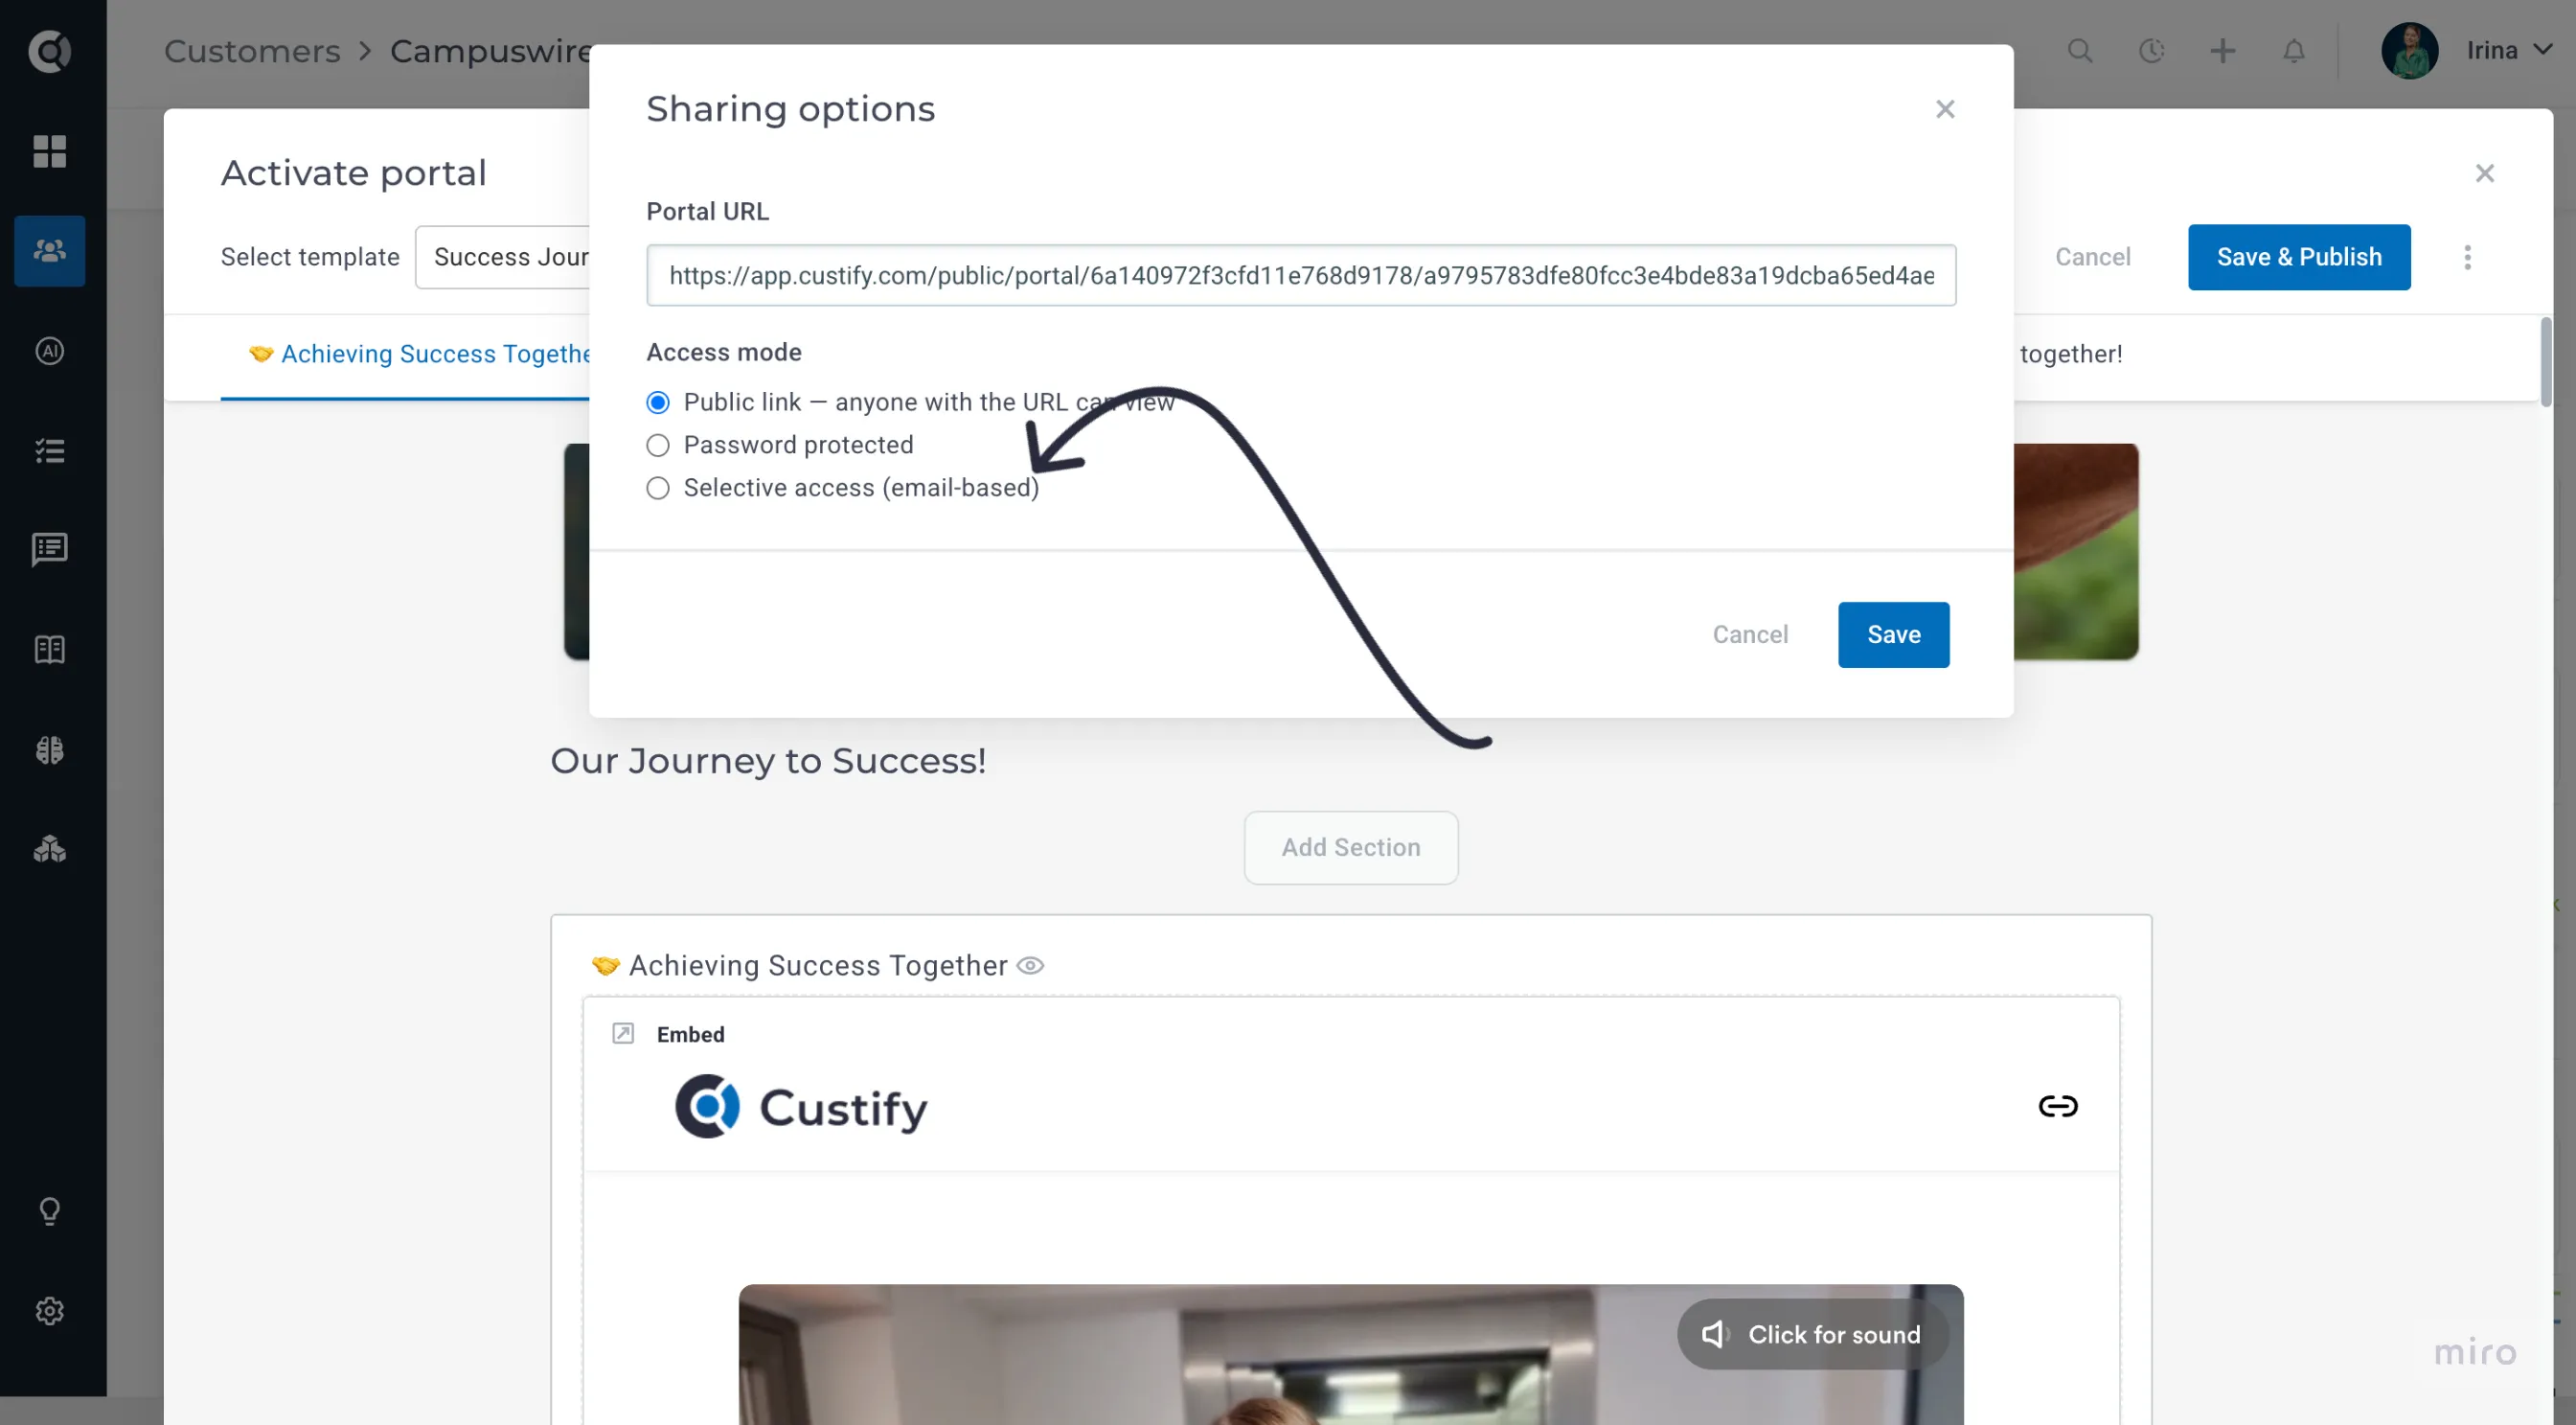Click Irina's profile avatar
Image resolution: width=2576 pixels, height=1425 pixels.
(2409, 50)
